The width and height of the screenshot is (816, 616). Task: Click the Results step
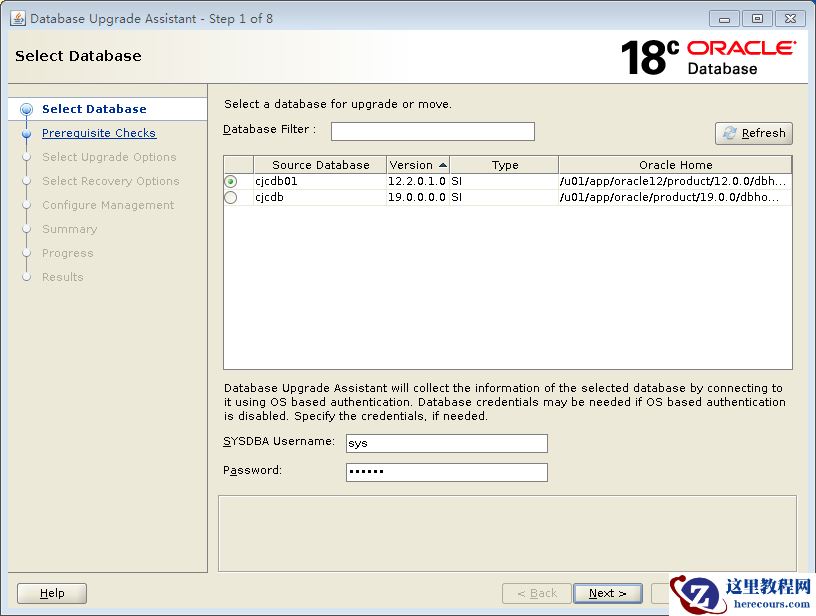point(62,277)
